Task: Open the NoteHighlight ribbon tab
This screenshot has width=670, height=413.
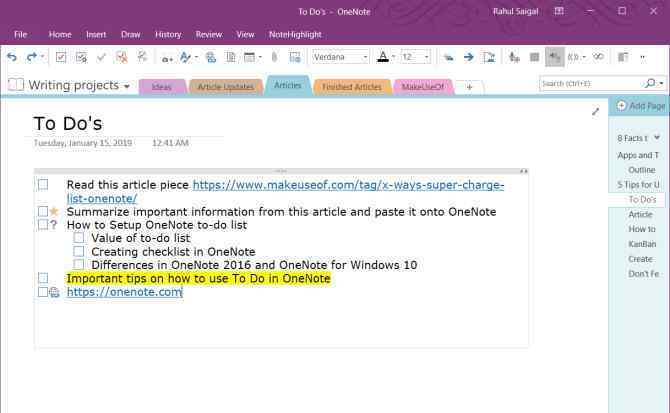Action: pos(295,35)
